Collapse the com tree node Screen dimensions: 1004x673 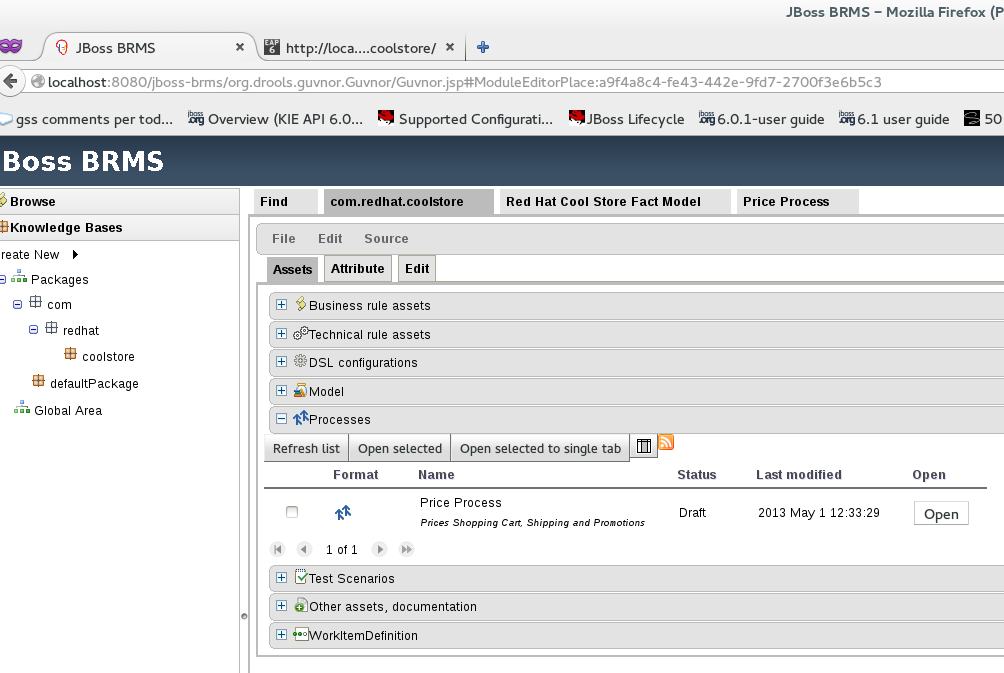[17, 304]
